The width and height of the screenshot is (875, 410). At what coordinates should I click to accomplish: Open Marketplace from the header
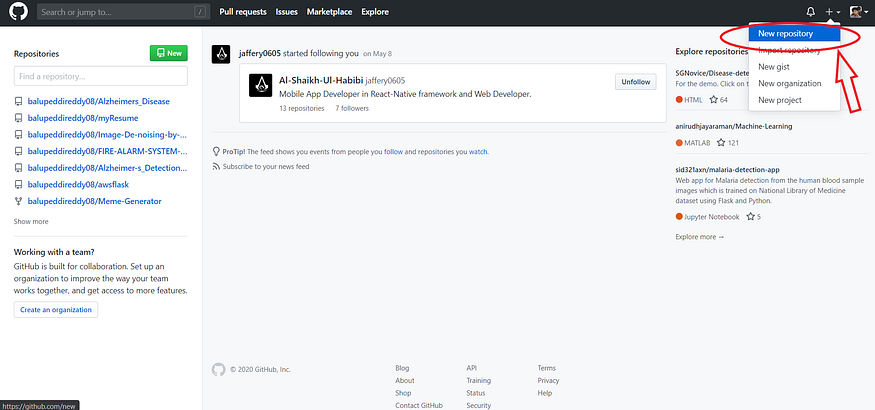pyautogui.click(x=329, y=12)
